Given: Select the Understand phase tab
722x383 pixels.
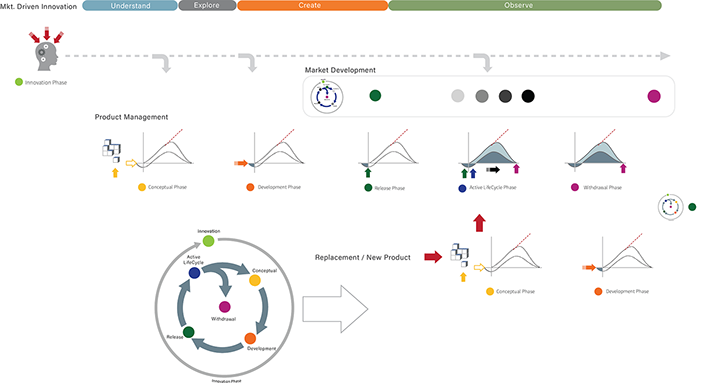Looking at the screenshot, I should [130, 6].
